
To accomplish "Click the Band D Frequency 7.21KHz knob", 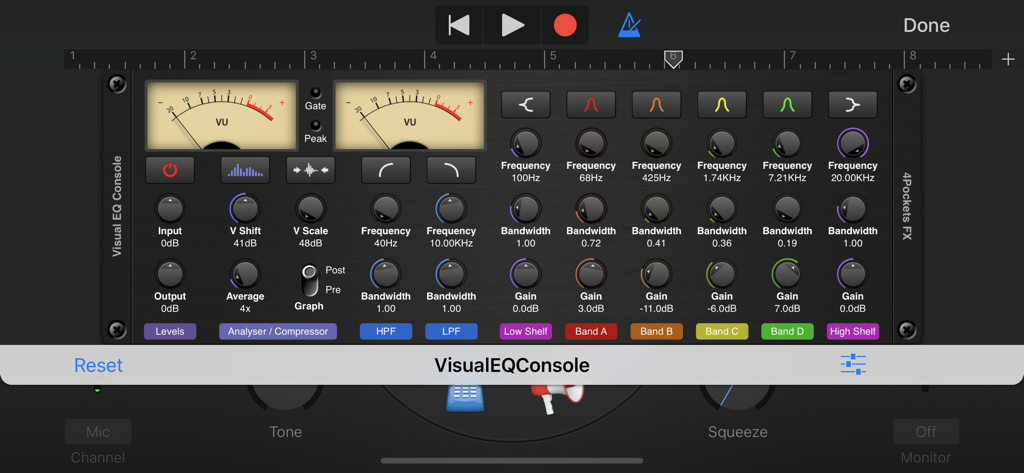I will click(x=787, y=144).
